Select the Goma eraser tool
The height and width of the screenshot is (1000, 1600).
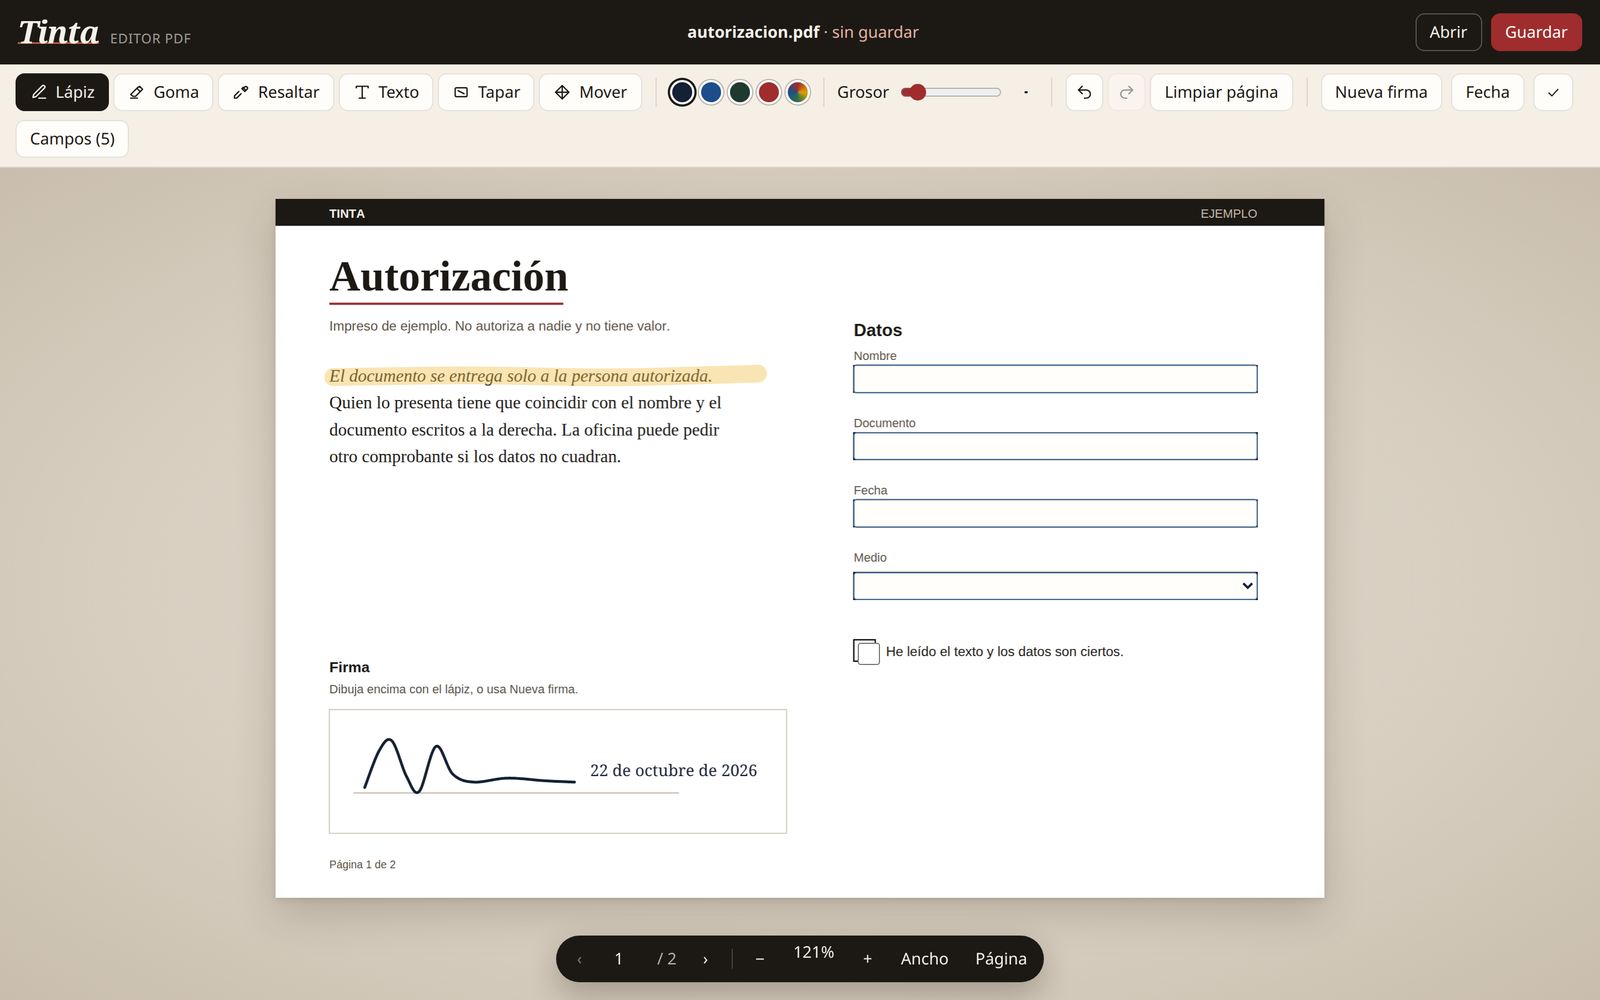pos(163,92)
